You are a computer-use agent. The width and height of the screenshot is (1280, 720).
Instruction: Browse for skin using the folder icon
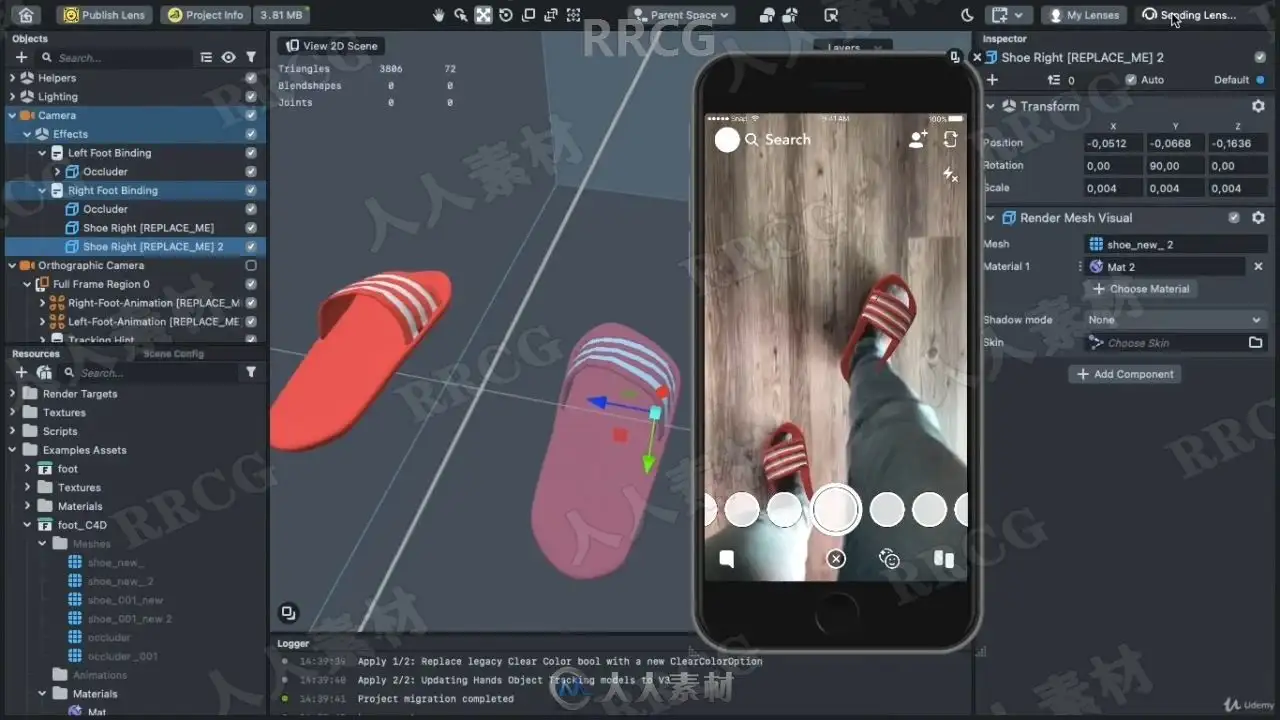(1255, 342)
